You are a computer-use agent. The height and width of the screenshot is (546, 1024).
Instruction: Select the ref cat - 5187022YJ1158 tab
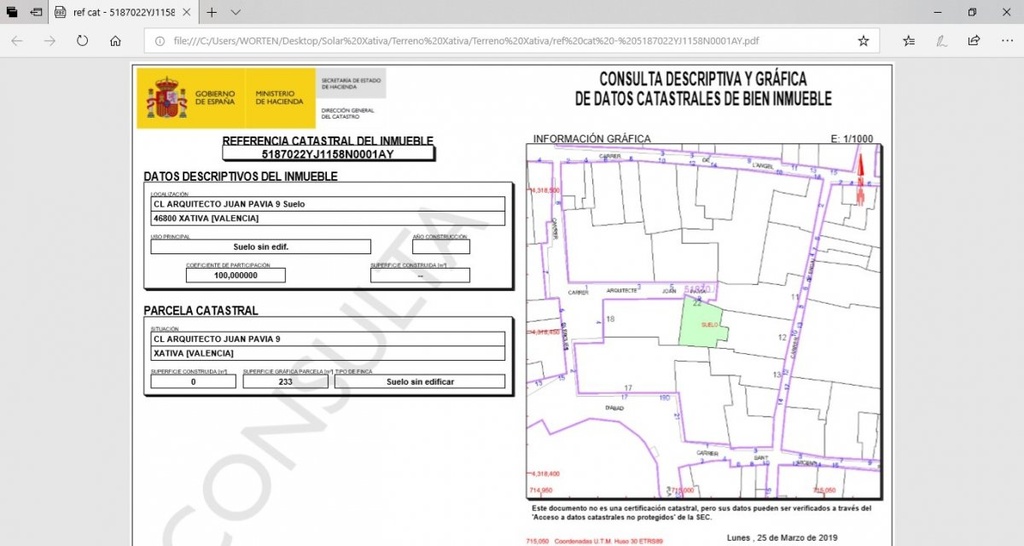tap(123, 12)
